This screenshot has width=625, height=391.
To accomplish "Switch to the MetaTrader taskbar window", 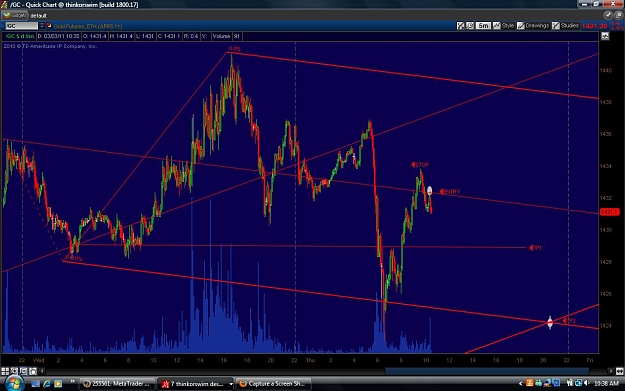I will (x=118, y=384).
